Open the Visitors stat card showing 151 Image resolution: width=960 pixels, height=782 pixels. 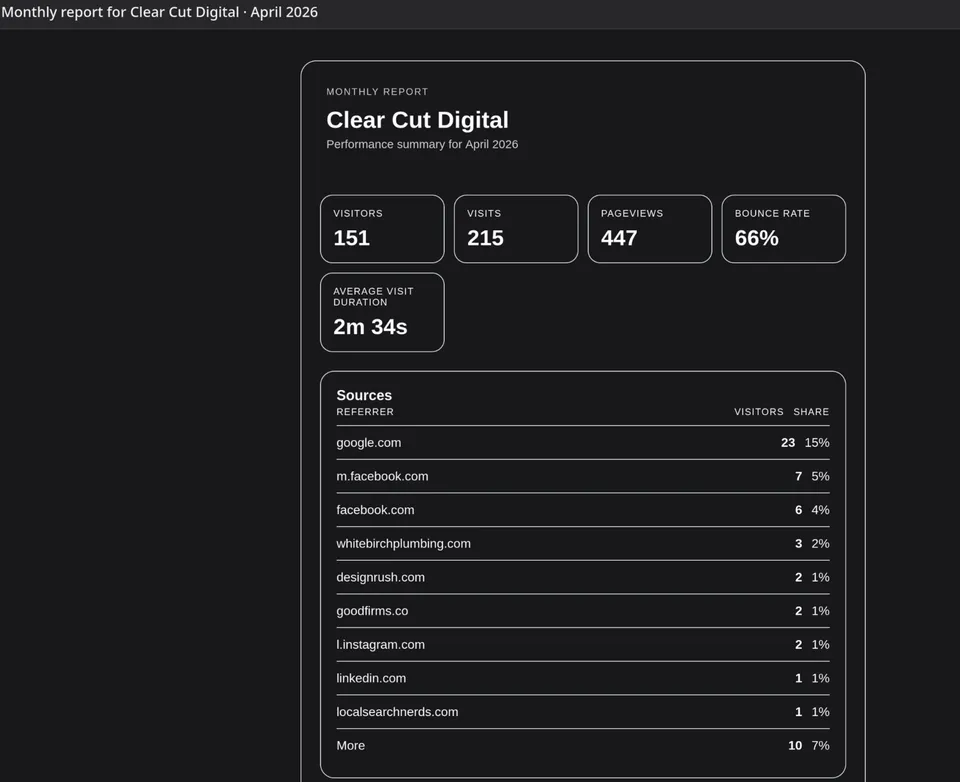[x=382, y=229]
